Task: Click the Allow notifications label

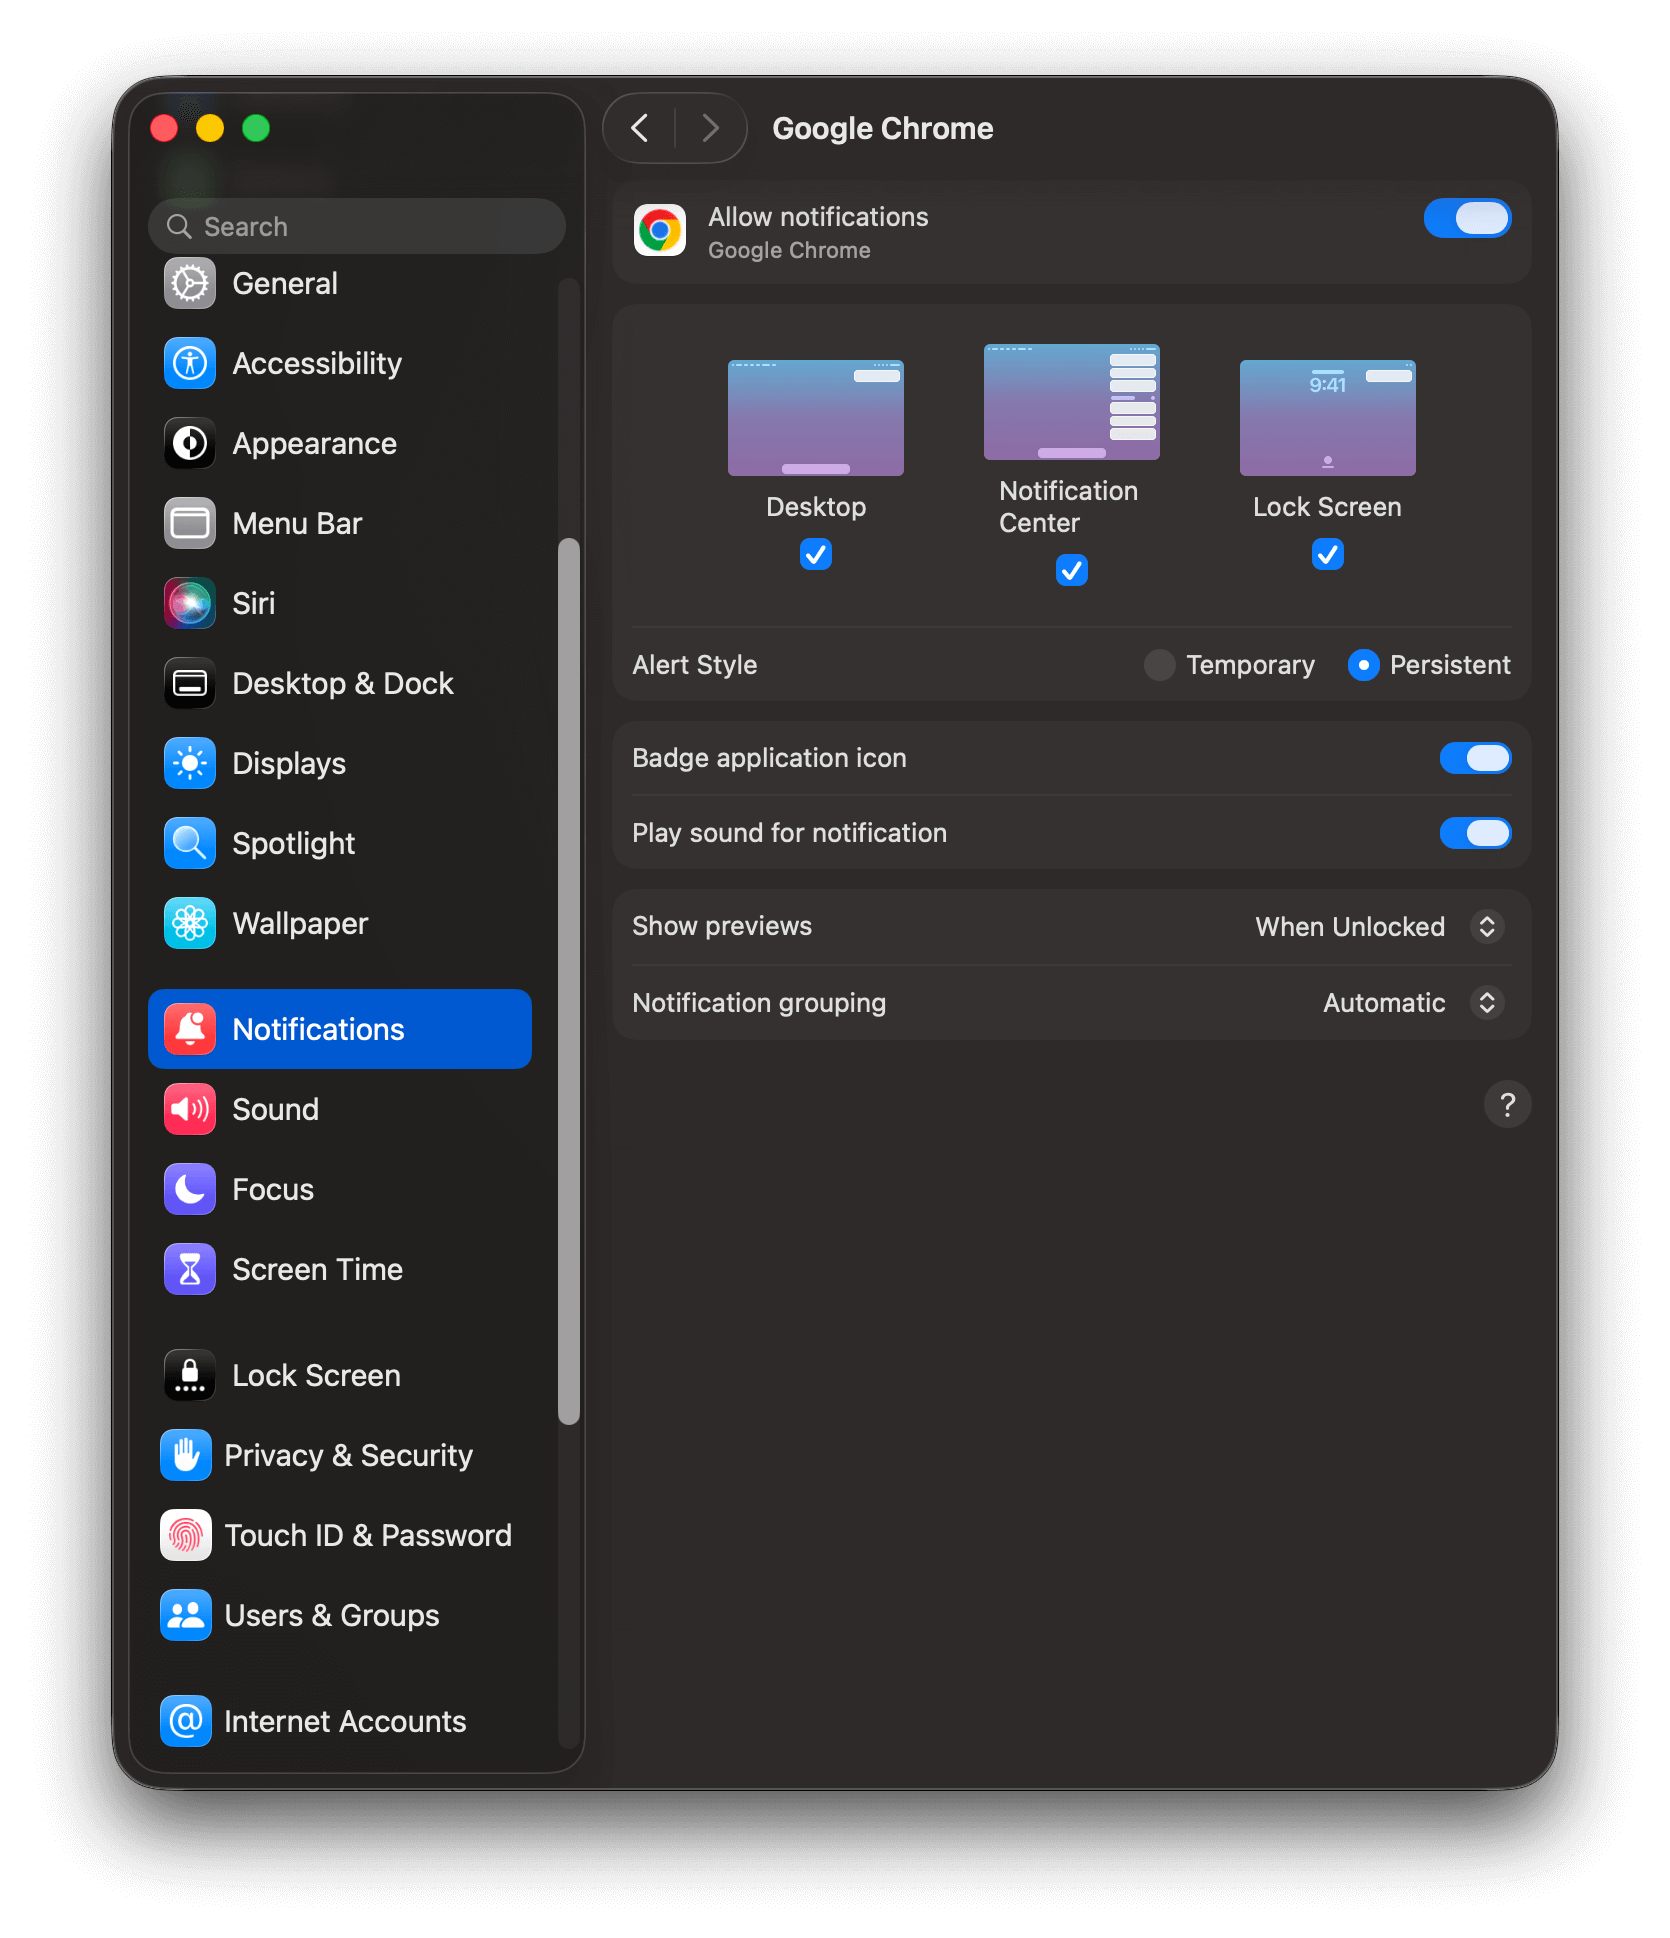Action: tap(819, 218)
